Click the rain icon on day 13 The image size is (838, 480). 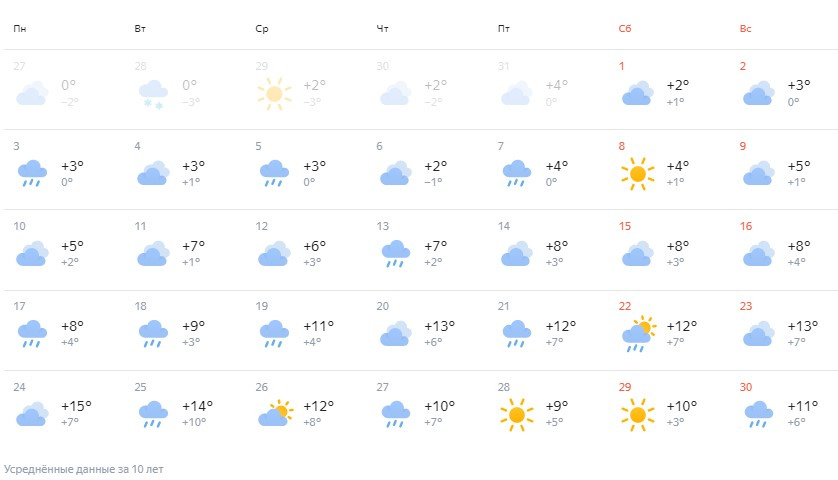[x=395, y=253]
